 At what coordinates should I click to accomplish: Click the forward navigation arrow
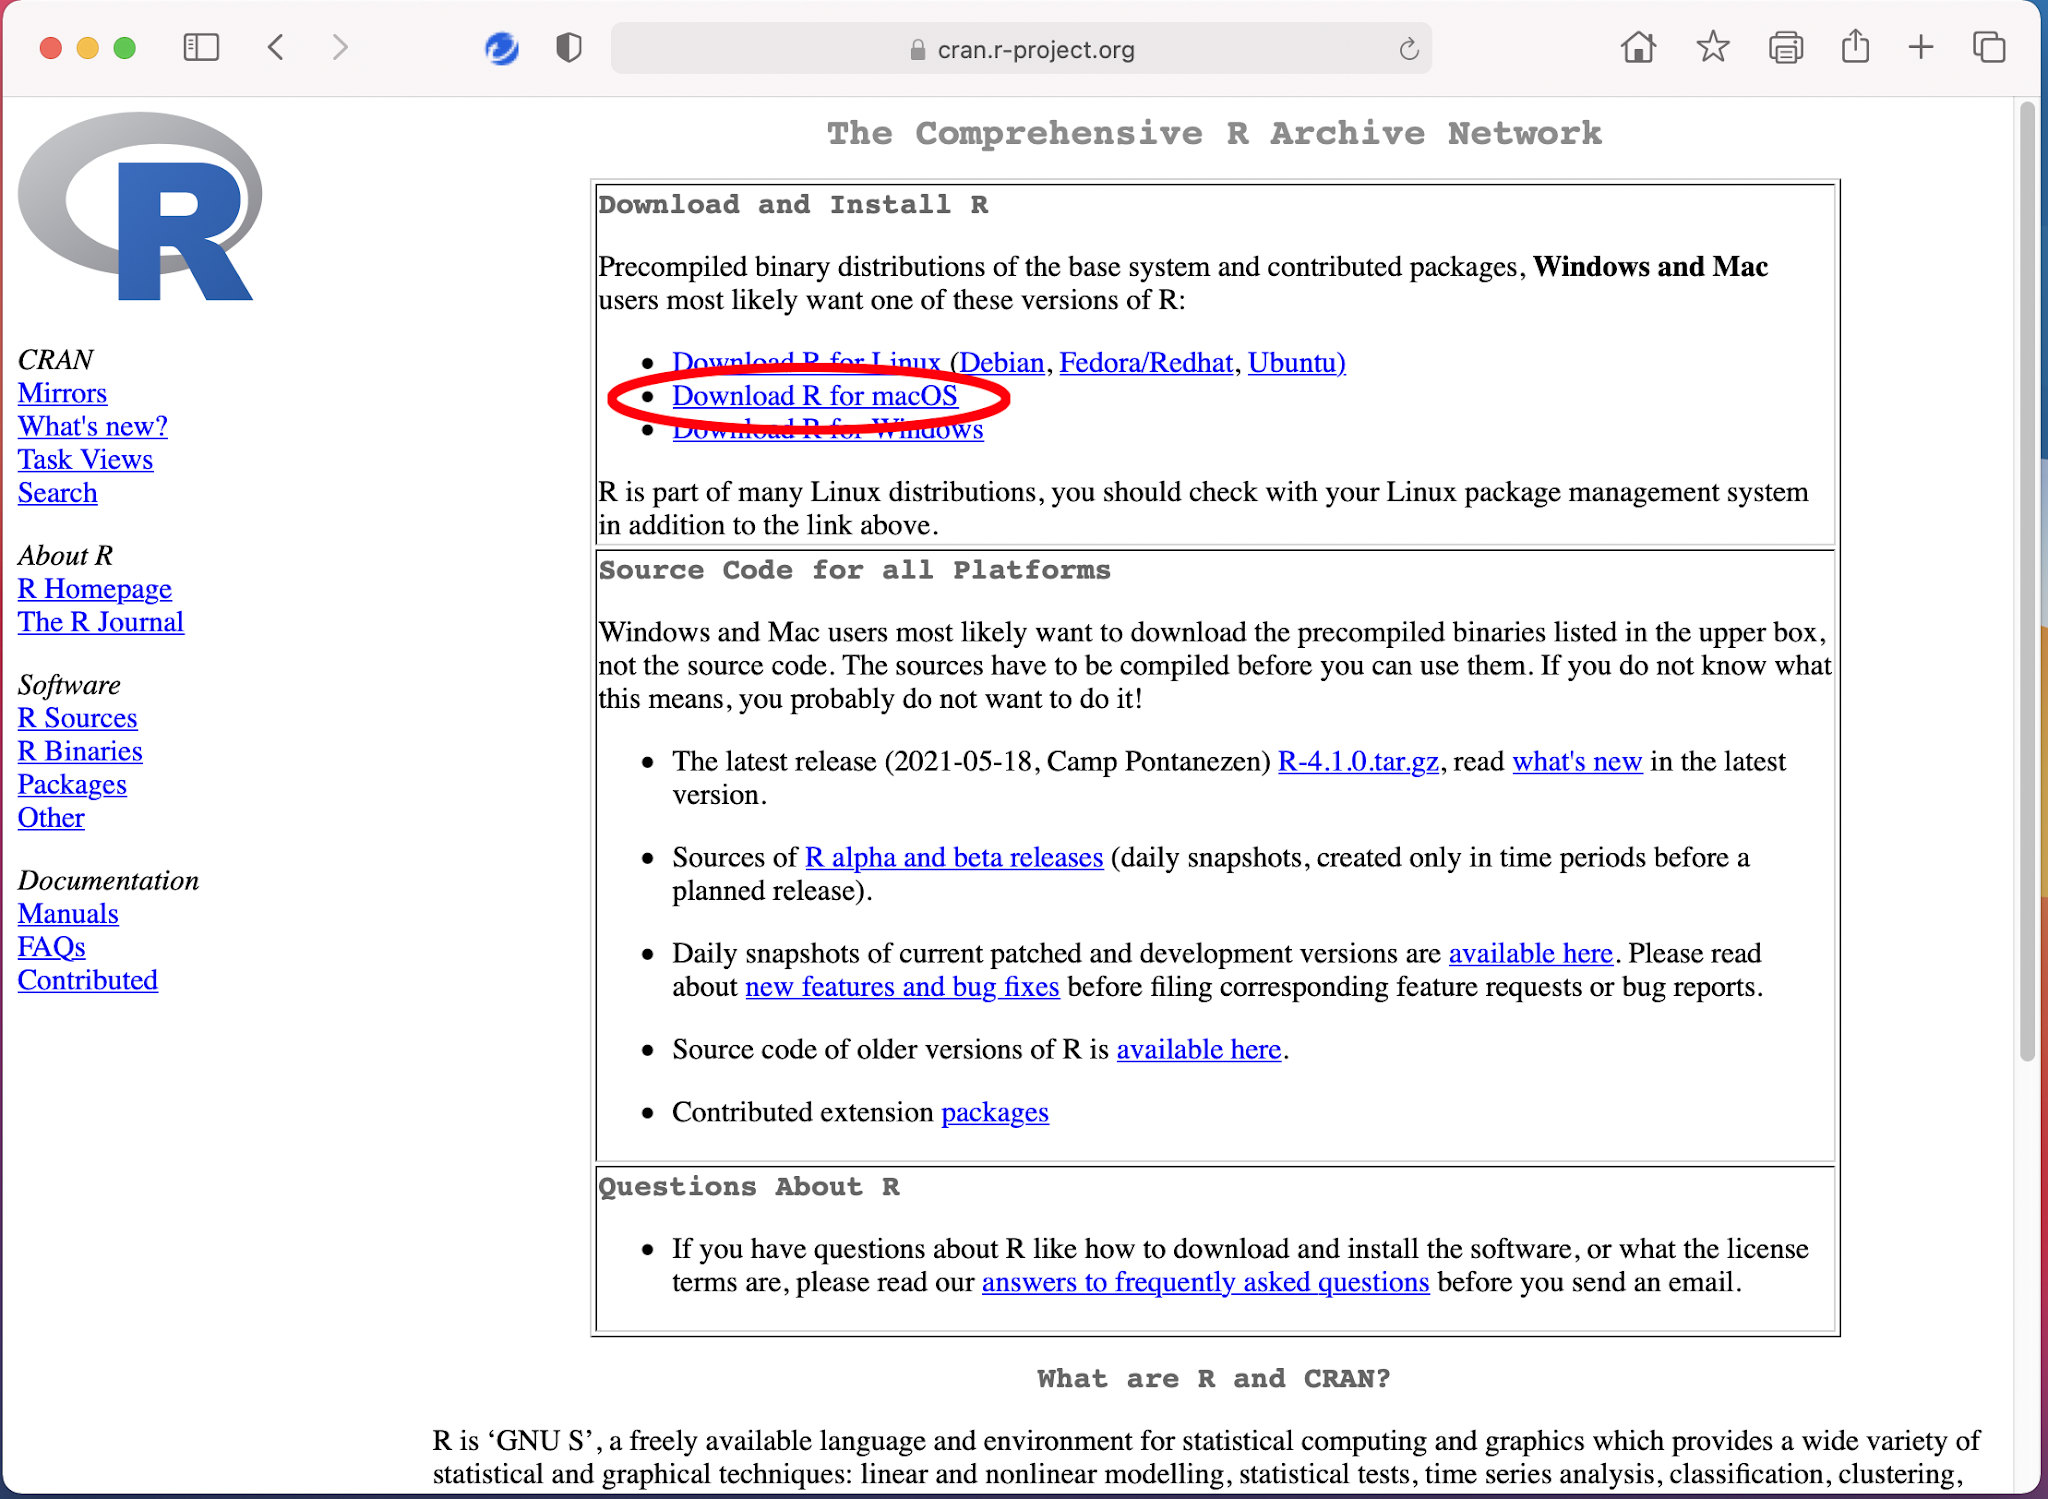tap(340, 47)
